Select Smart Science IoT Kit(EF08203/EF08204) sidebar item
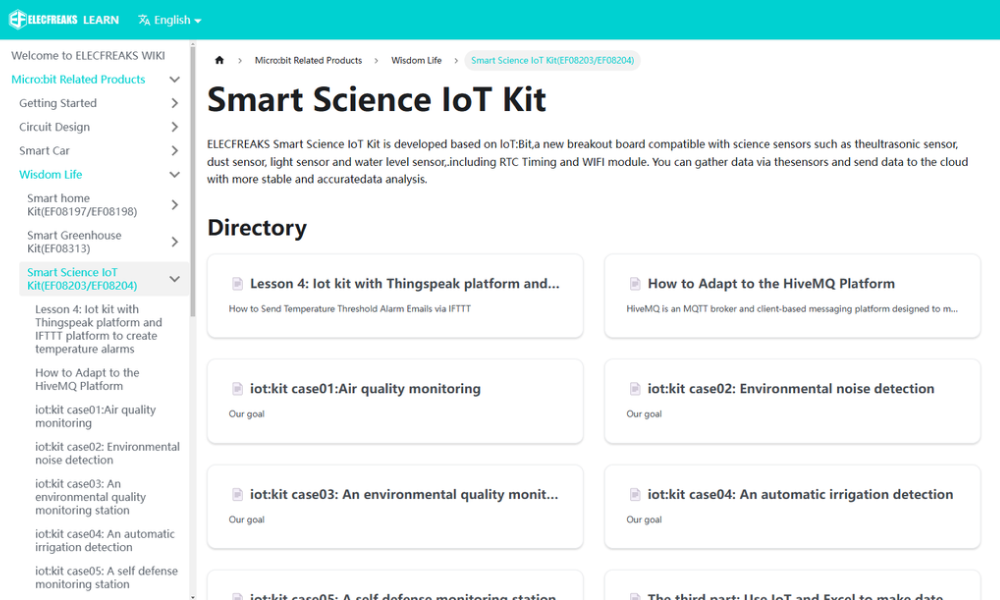This screenshot has width=1000, height=600. click(82, 279)
